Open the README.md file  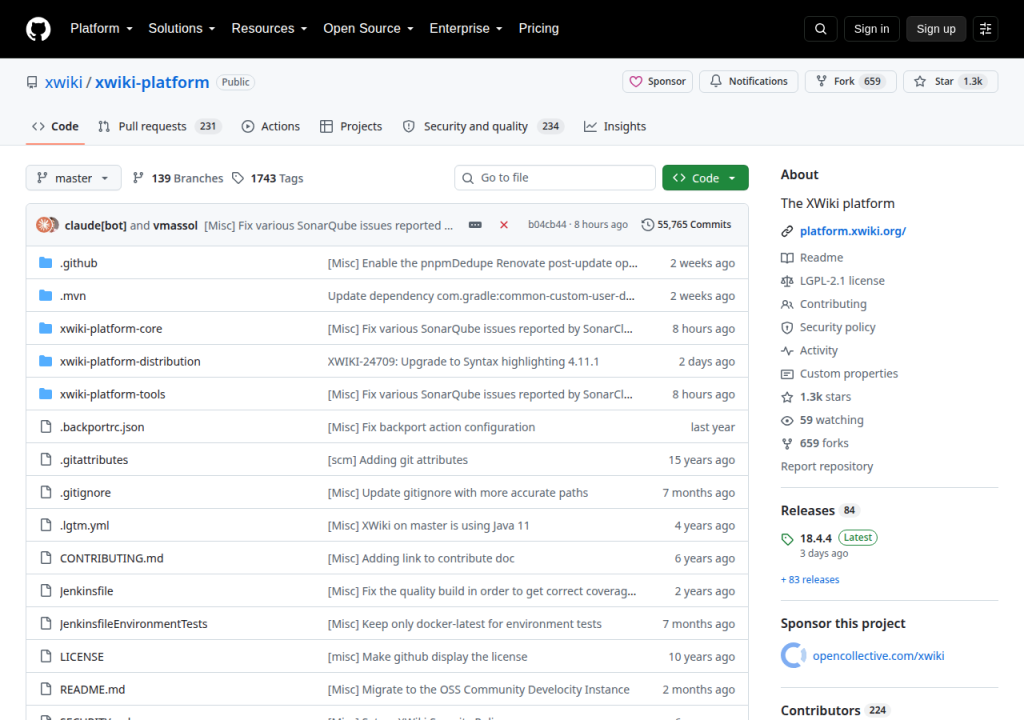[92, 689]
